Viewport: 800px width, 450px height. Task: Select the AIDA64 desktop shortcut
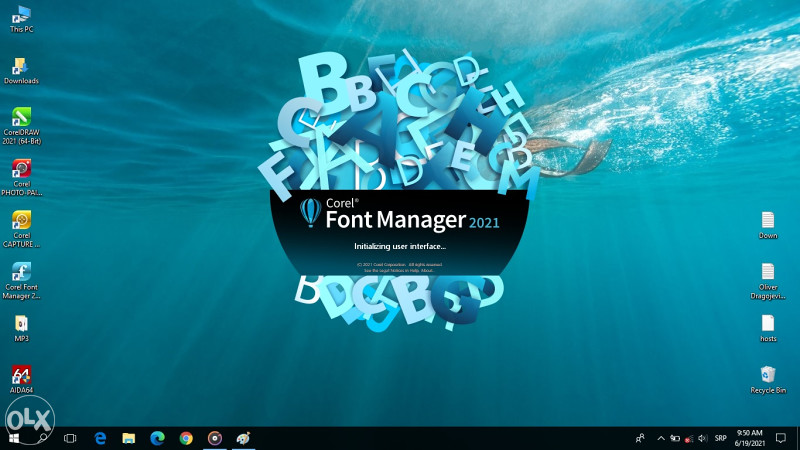point(21,380)
